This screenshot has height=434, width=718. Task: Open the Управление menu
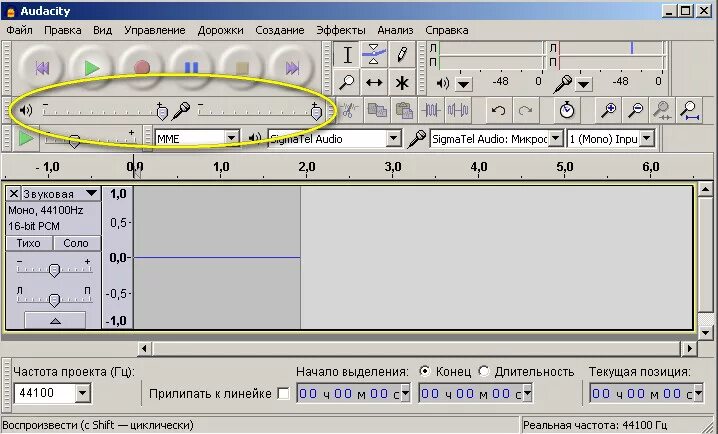155,30
